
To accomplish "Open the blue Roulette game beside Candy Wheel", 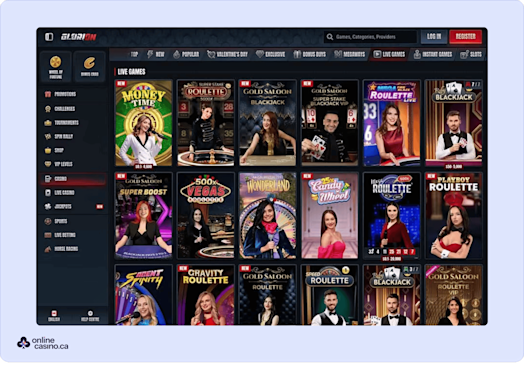I will coord(391,216).
